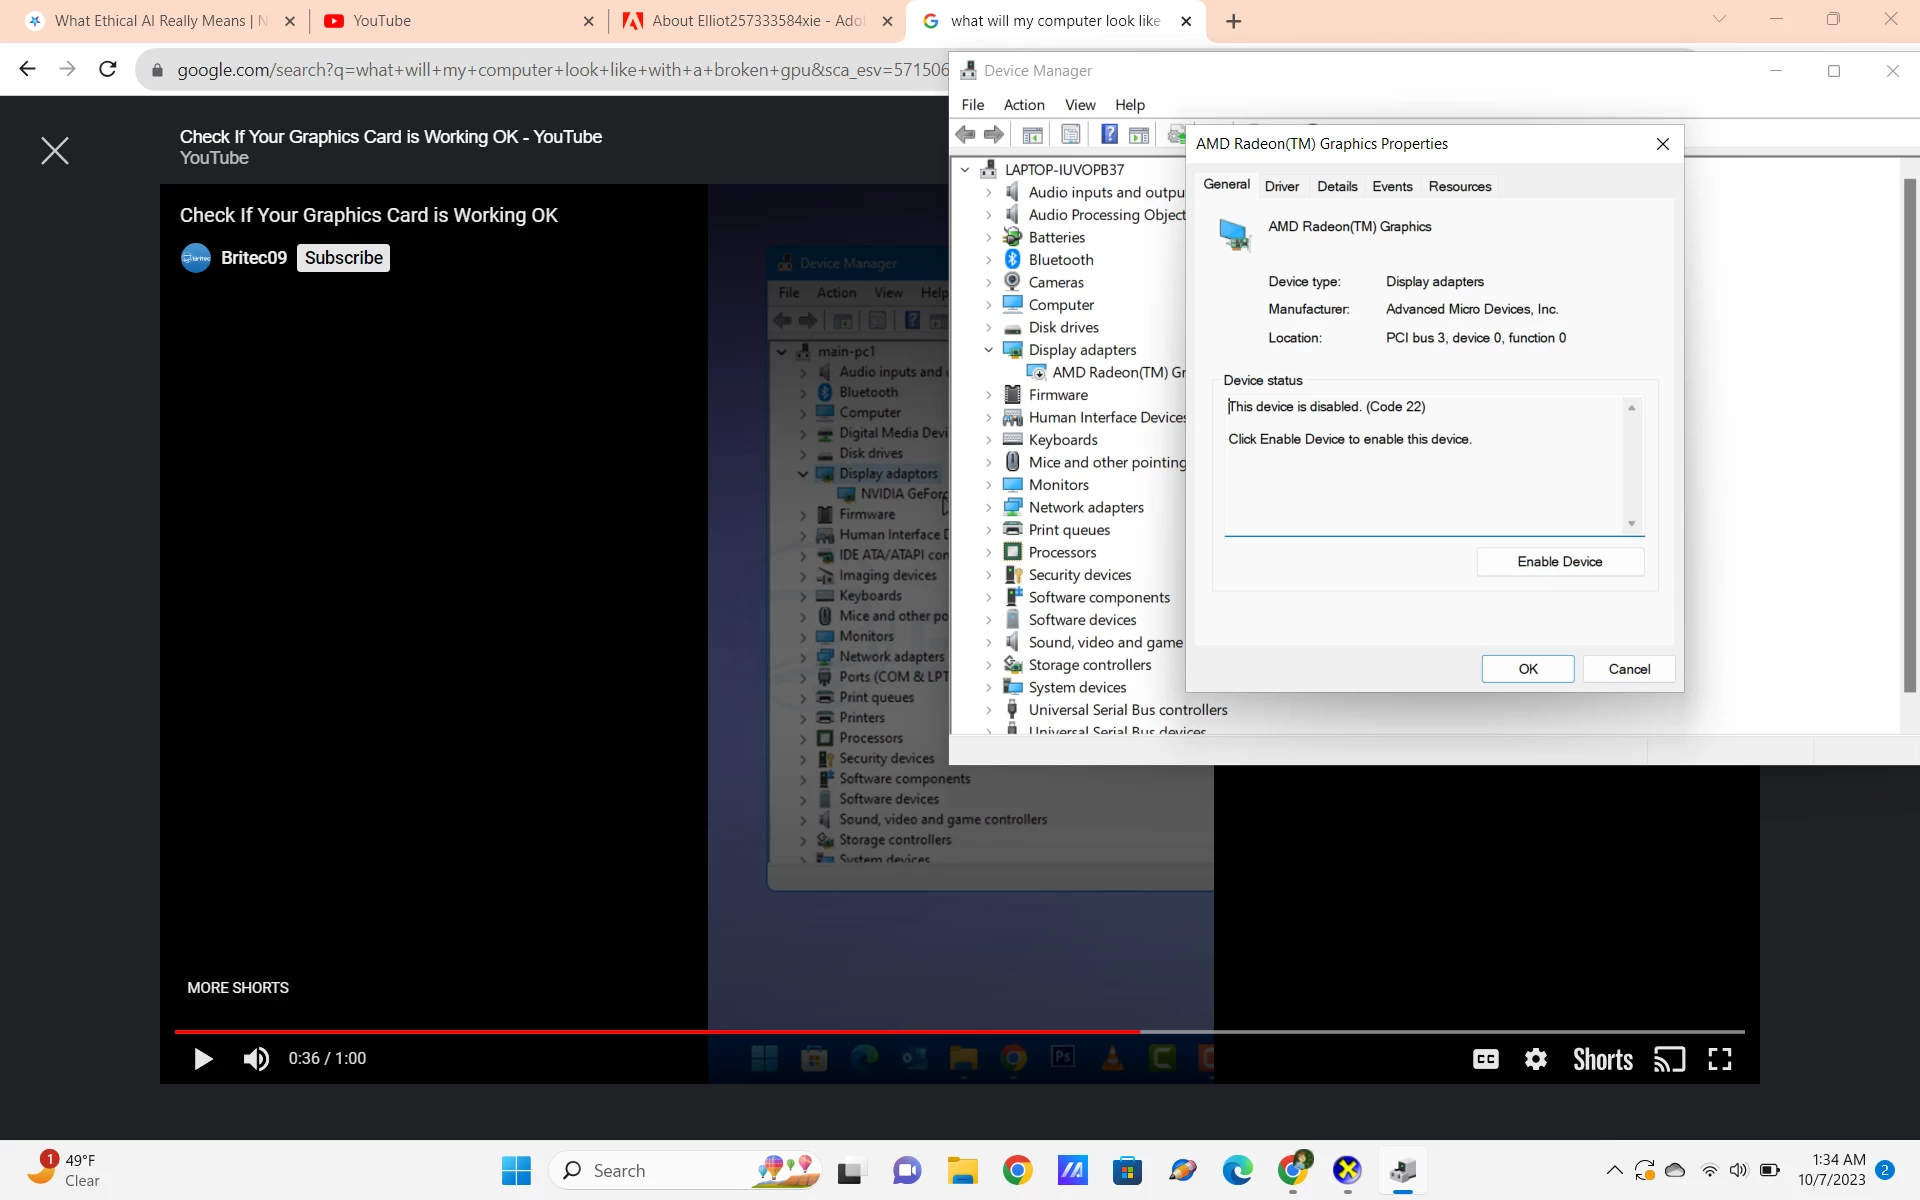
Task: Click the Cast to TV icon
Action: (1669, 1059)
